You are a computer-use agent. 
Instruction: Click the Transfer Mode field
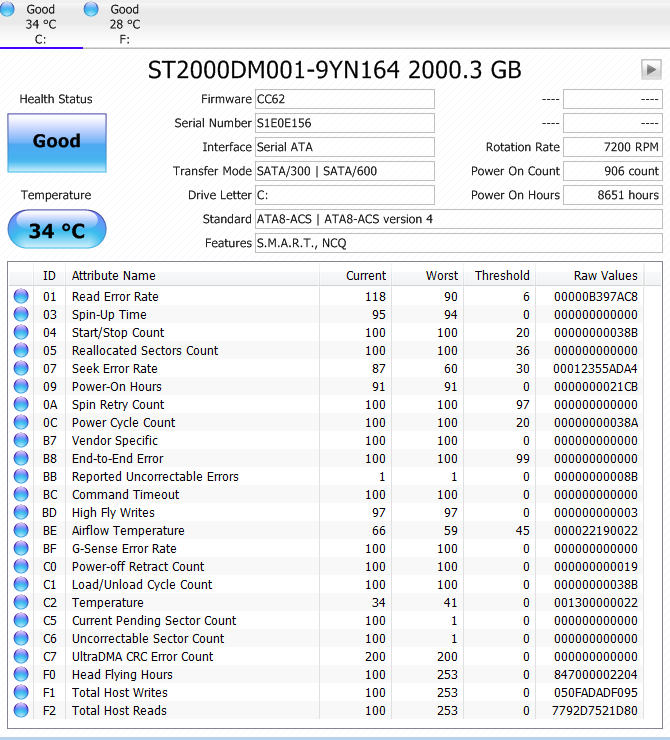(344, 171)
